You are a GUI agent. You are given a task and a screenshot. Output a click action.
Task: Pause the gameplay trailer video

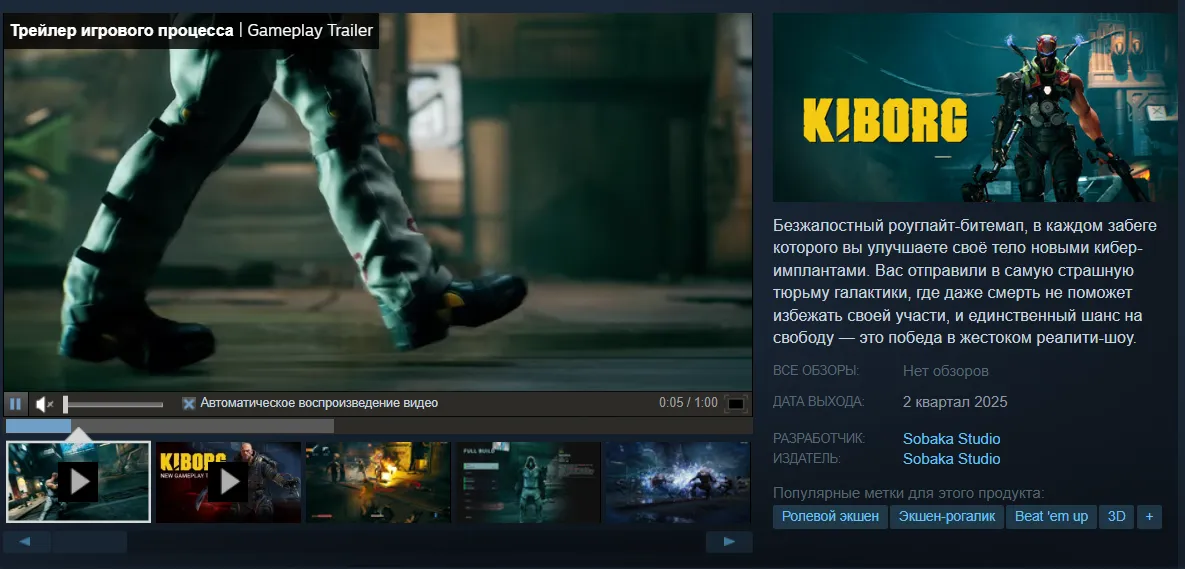pos(15,404)
